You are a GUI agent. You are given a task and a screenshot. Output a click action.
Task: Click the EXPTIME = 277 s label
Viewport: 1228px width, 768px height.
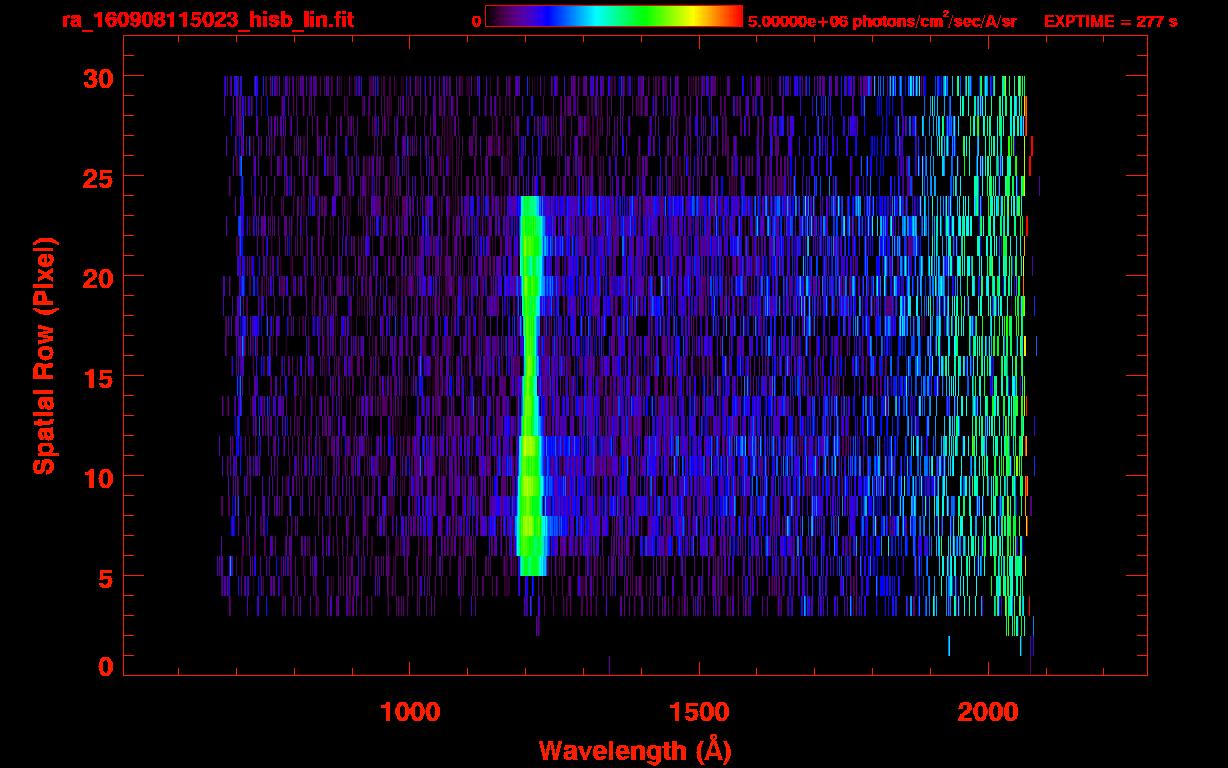[1110, 21]
